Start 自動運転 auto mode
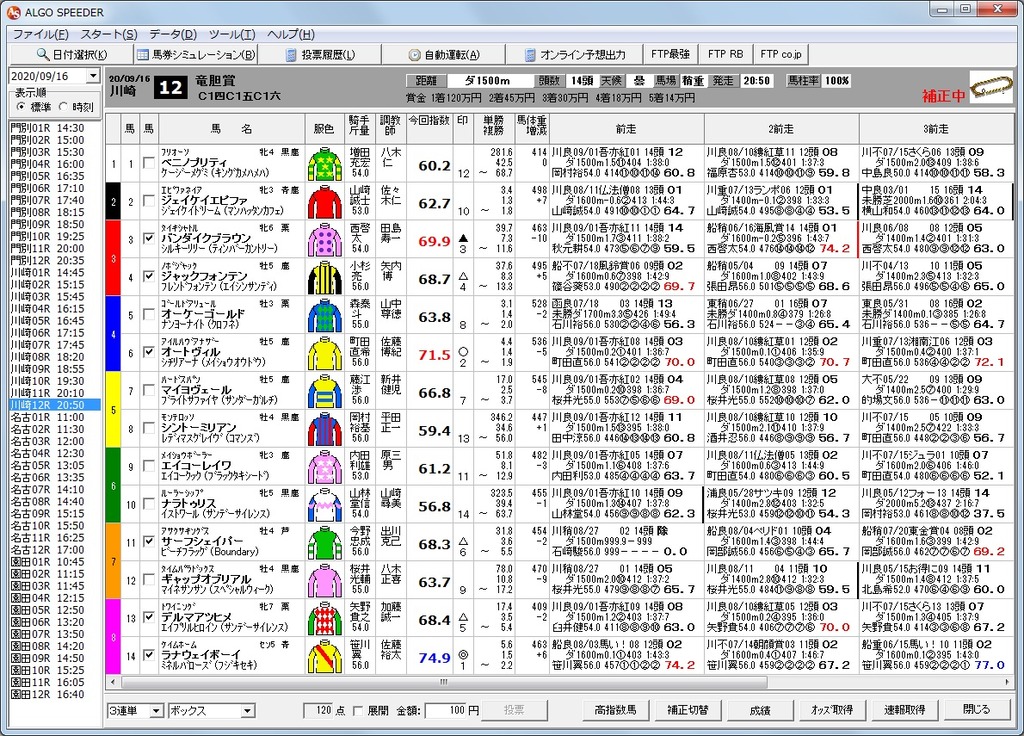The height and width of the screenshot is (736, 1024). click(x=444, y=55)
